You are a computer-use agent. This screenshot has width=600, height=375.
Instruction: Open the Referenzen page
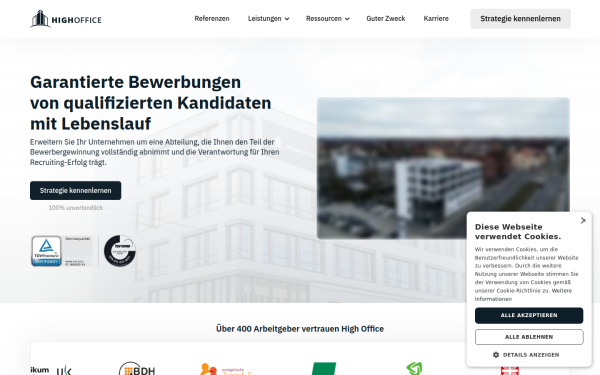(x=212, y=18)
